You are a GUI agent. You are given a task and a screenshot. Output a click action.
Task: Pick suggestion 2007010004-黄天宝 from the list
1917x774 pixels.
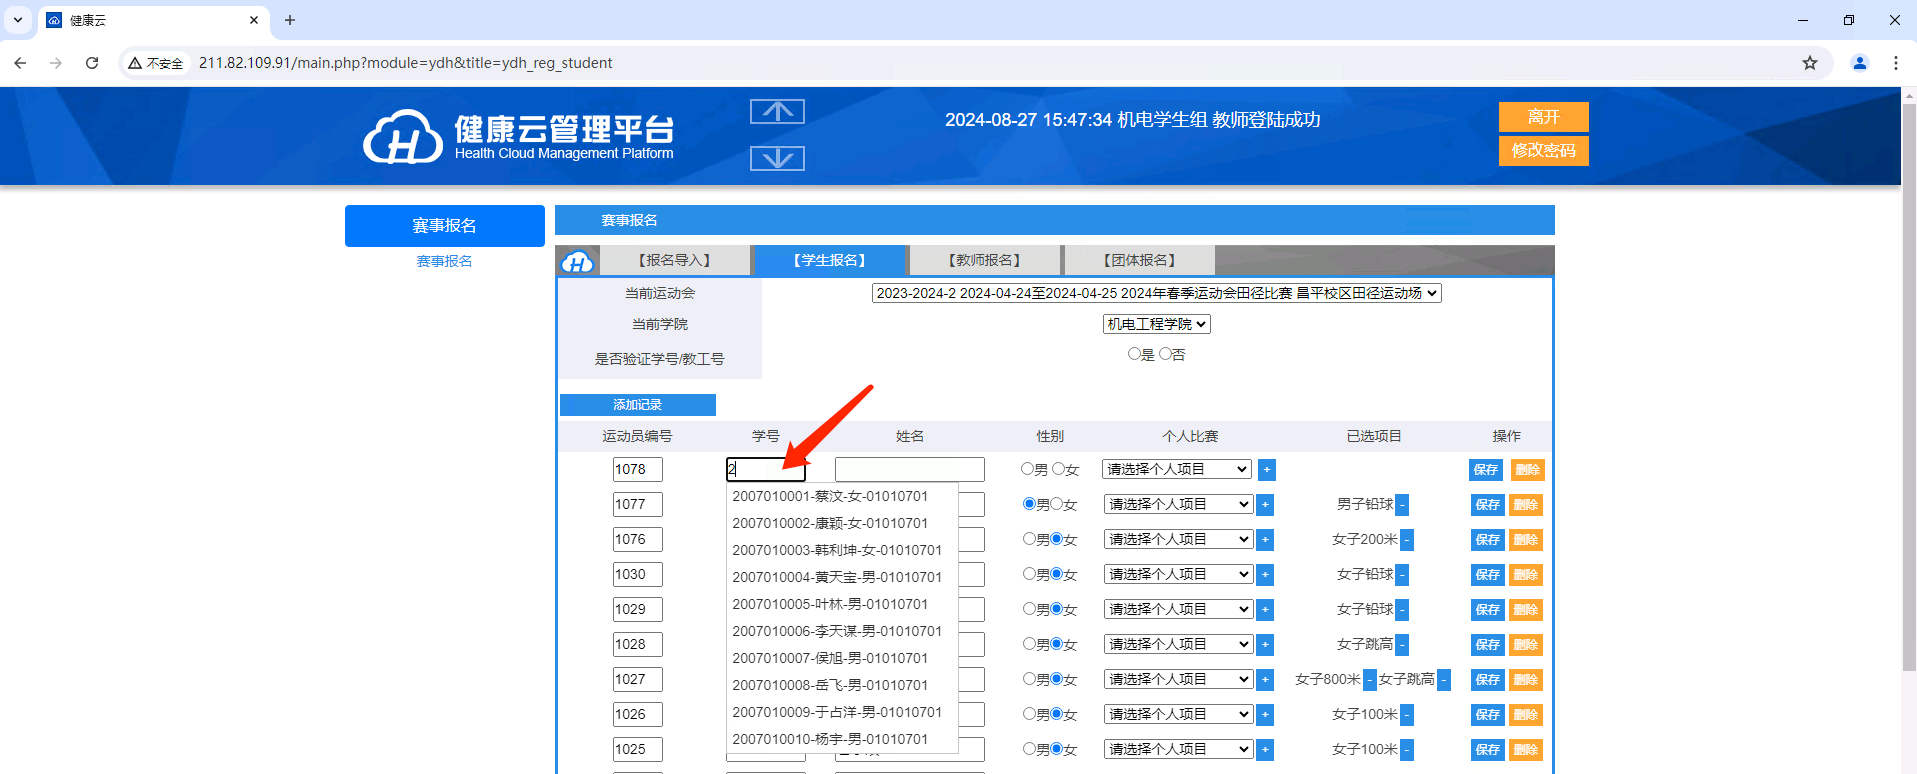tap(837, 577)
